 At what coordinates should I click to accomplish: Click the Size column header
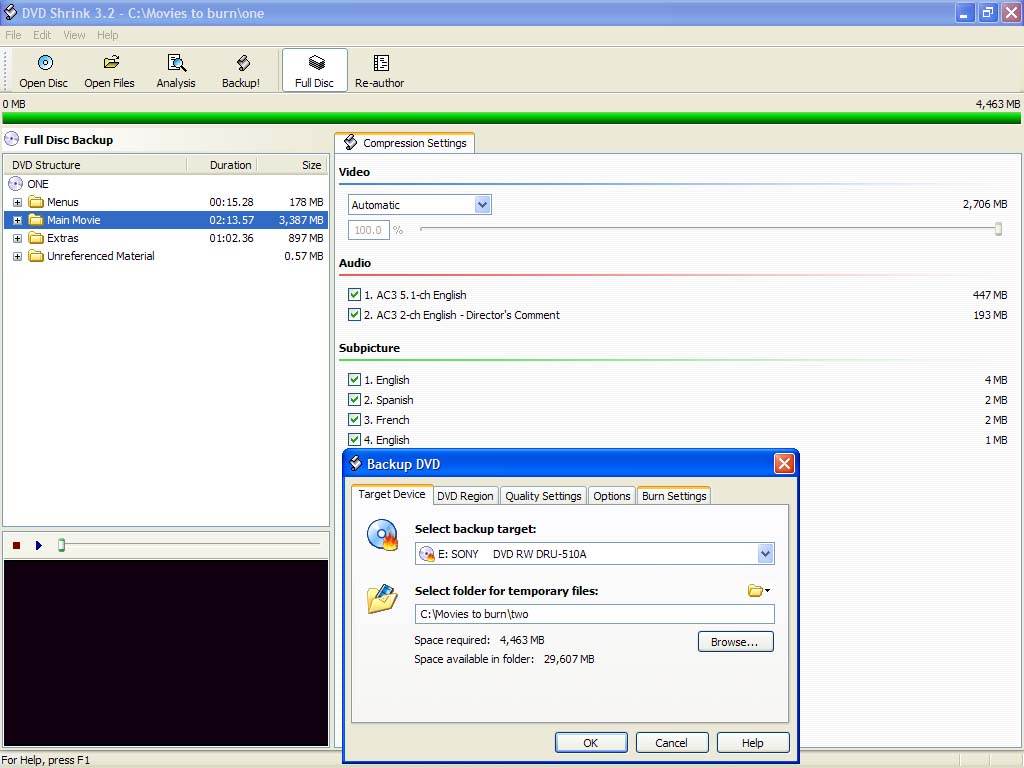[x=292, y=165]
